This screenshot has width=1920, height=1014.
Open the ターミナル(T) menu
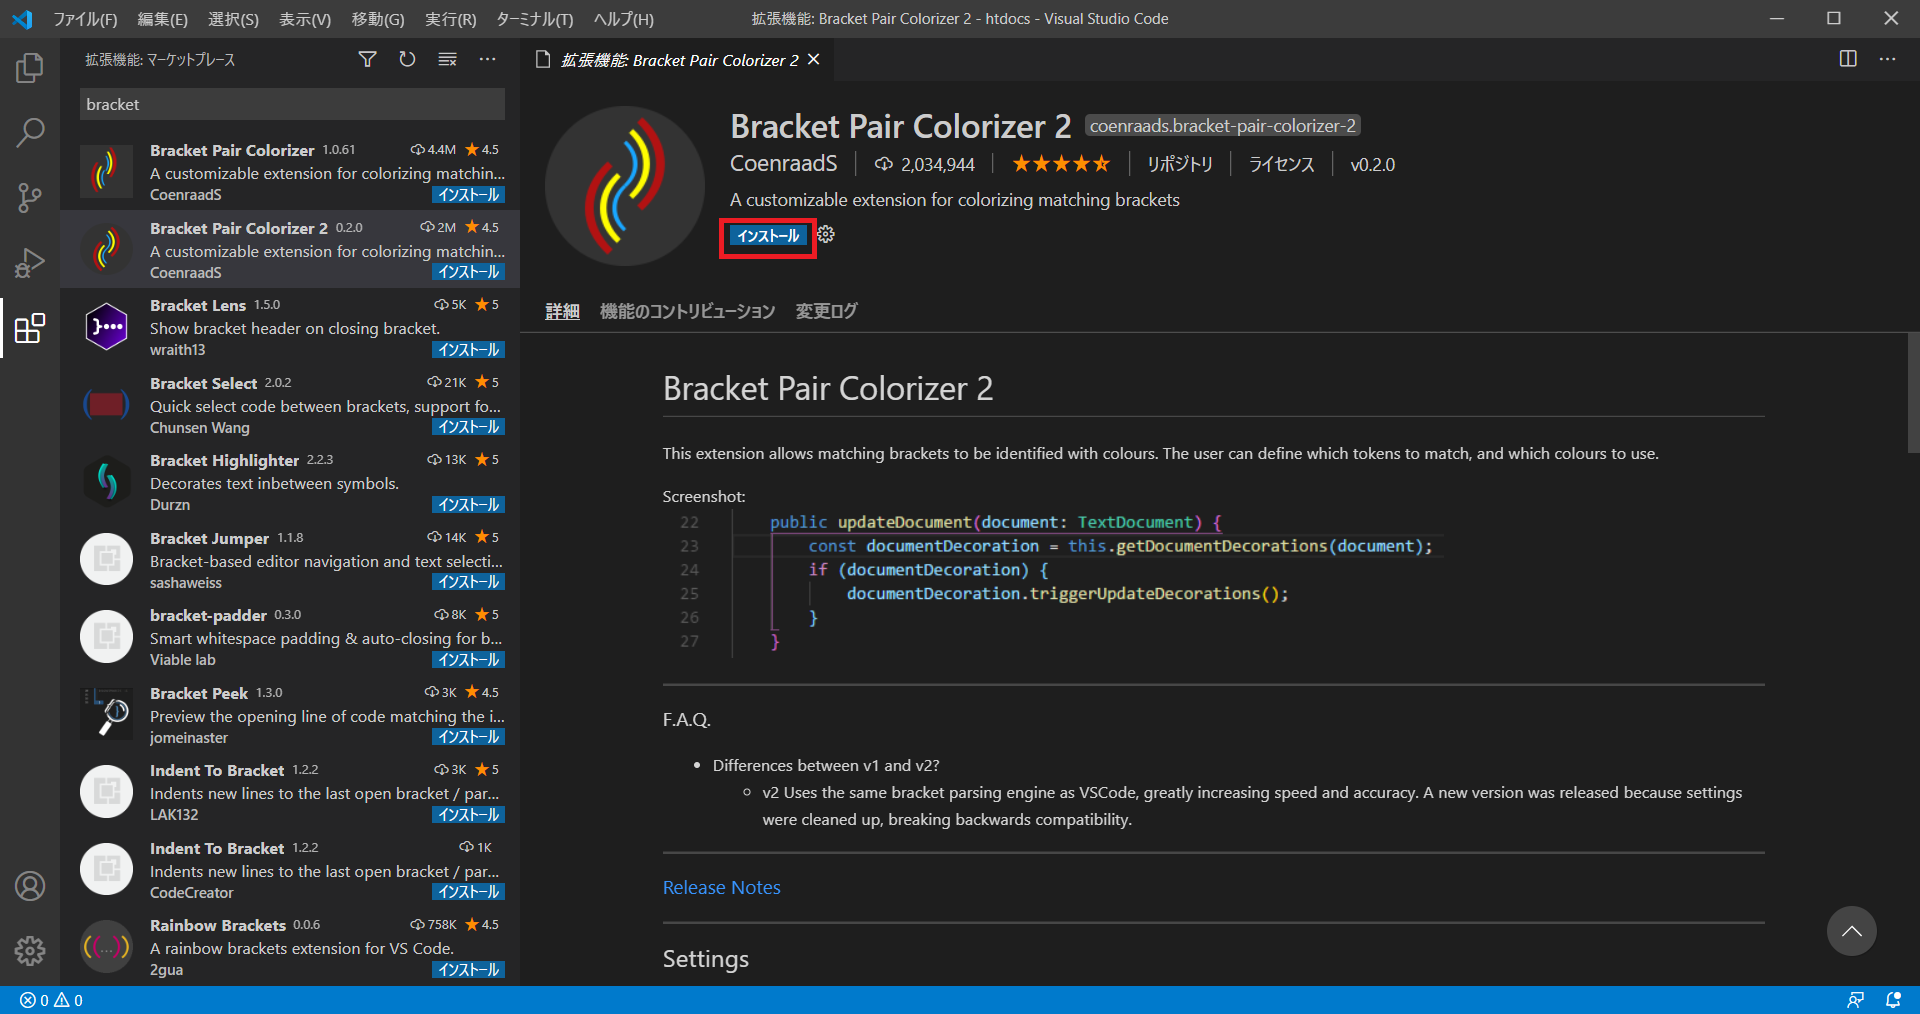pos(535,19)
